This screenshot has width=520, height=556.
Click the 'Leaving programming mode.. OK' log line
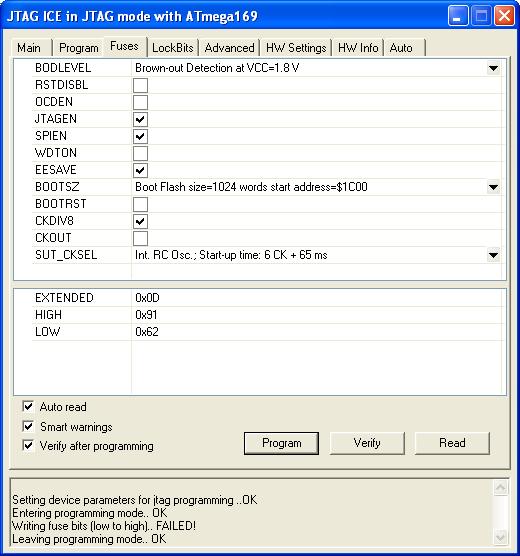click(x=89, y=539)
